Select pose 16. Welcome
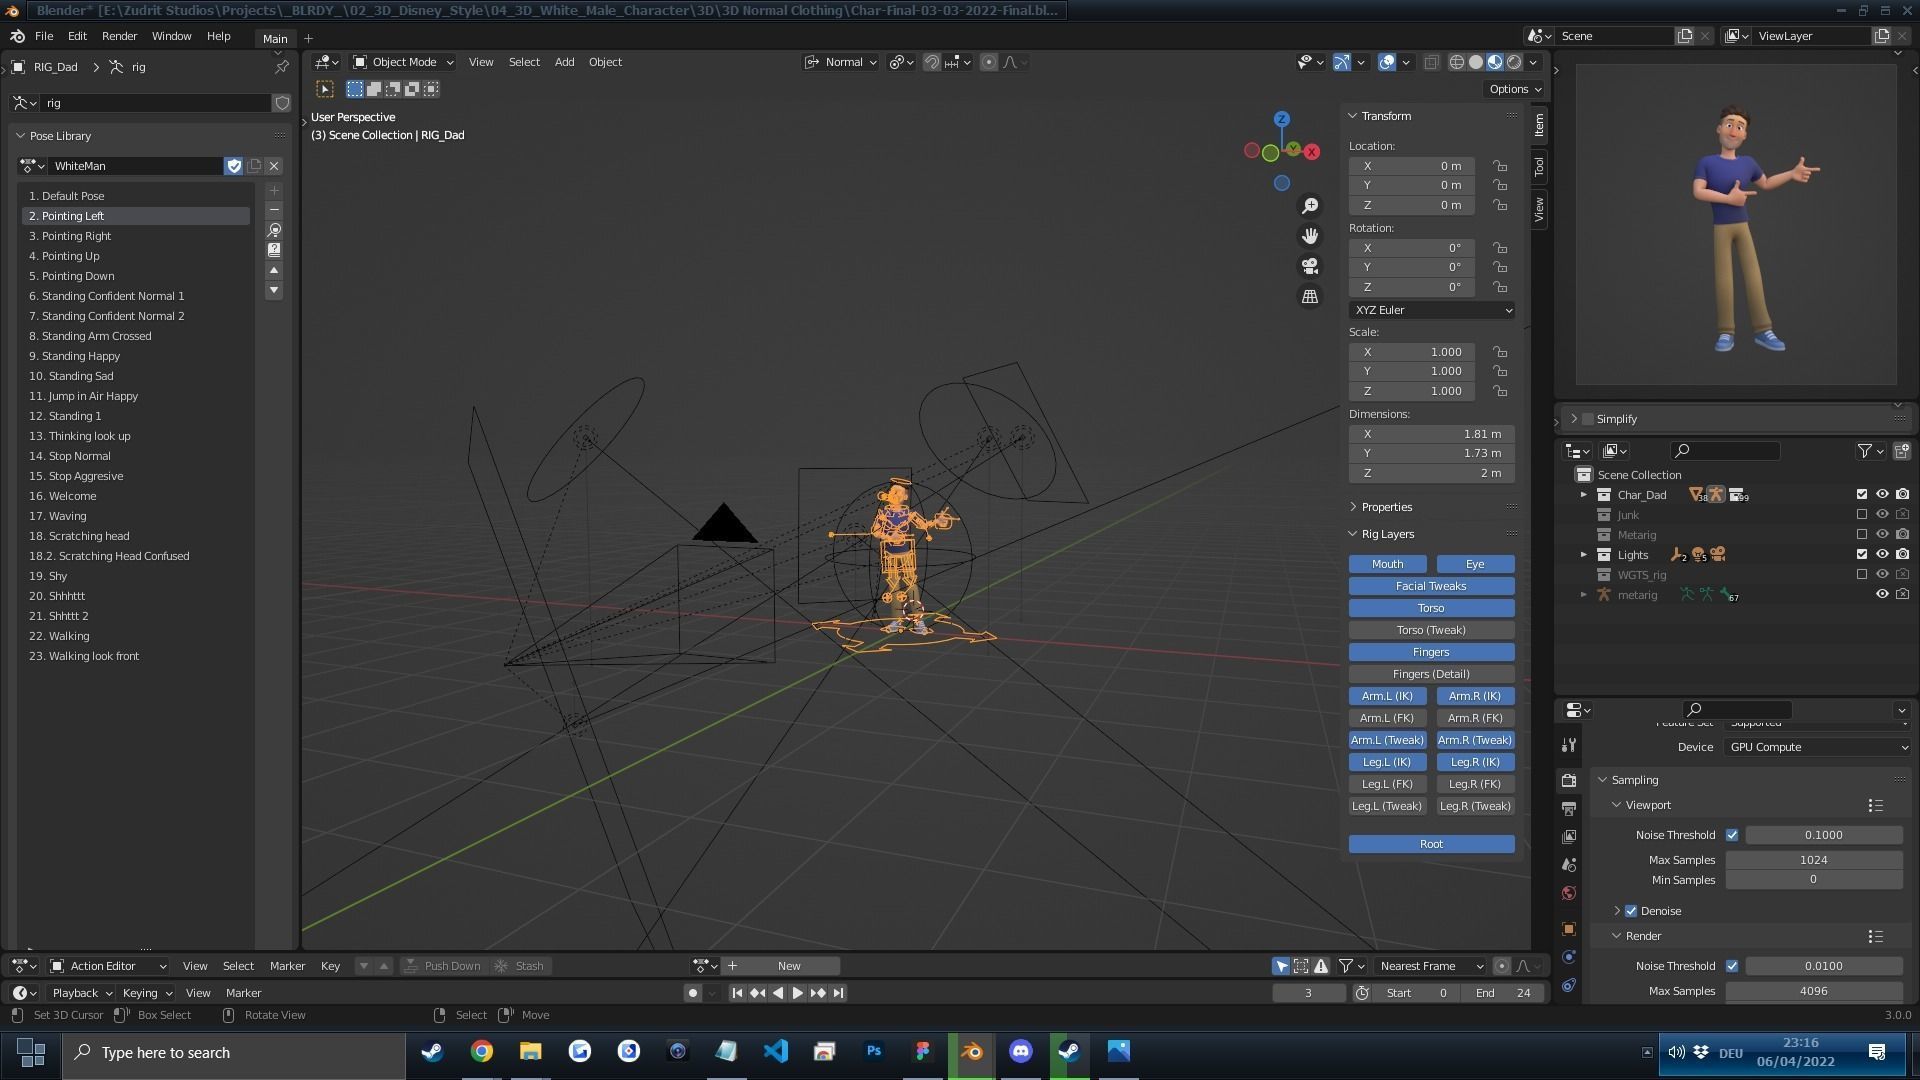This screenshot has width=1920, height=1080. click(x=135, y=496)
